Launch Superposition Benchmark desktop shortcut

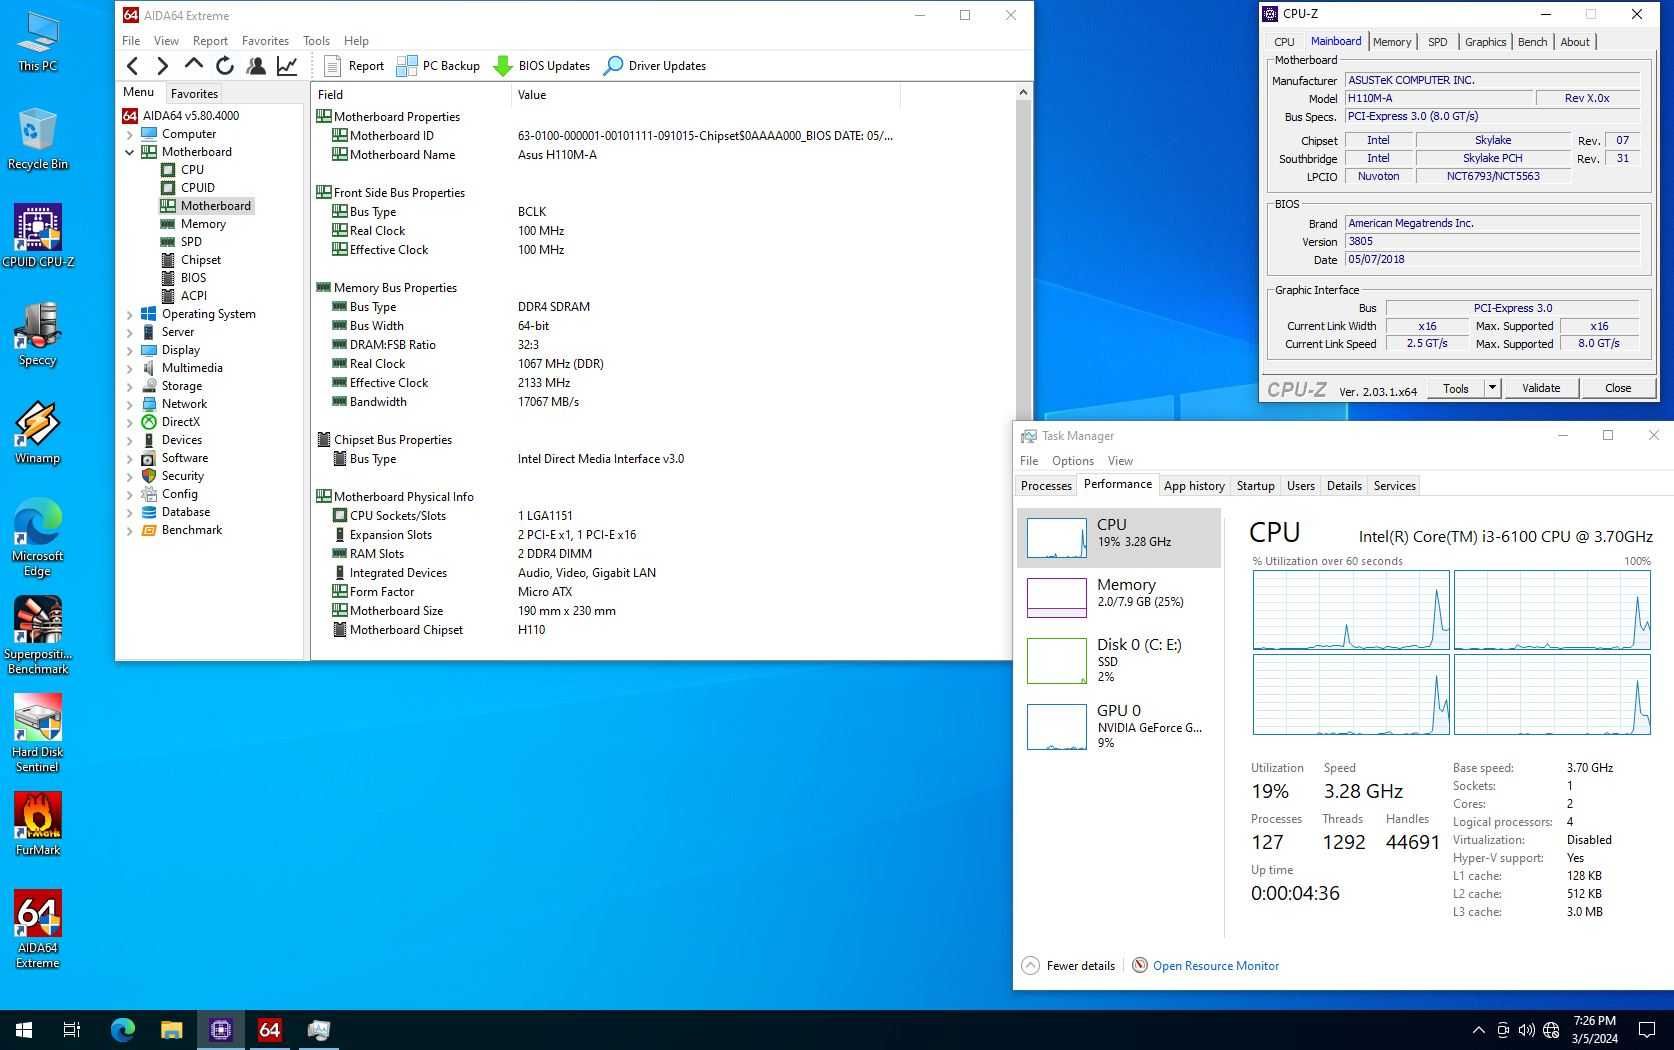38,636
